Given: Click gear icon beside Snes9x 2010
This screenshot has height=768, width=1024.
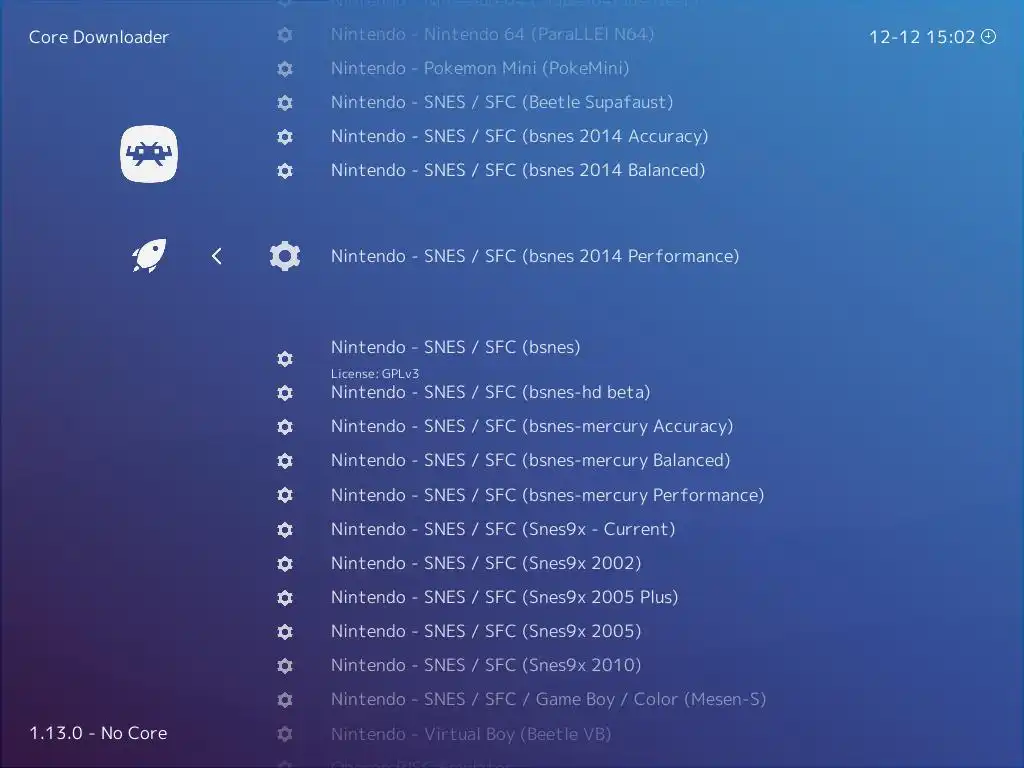Looking at the screenshot, I should coord(285,665).
